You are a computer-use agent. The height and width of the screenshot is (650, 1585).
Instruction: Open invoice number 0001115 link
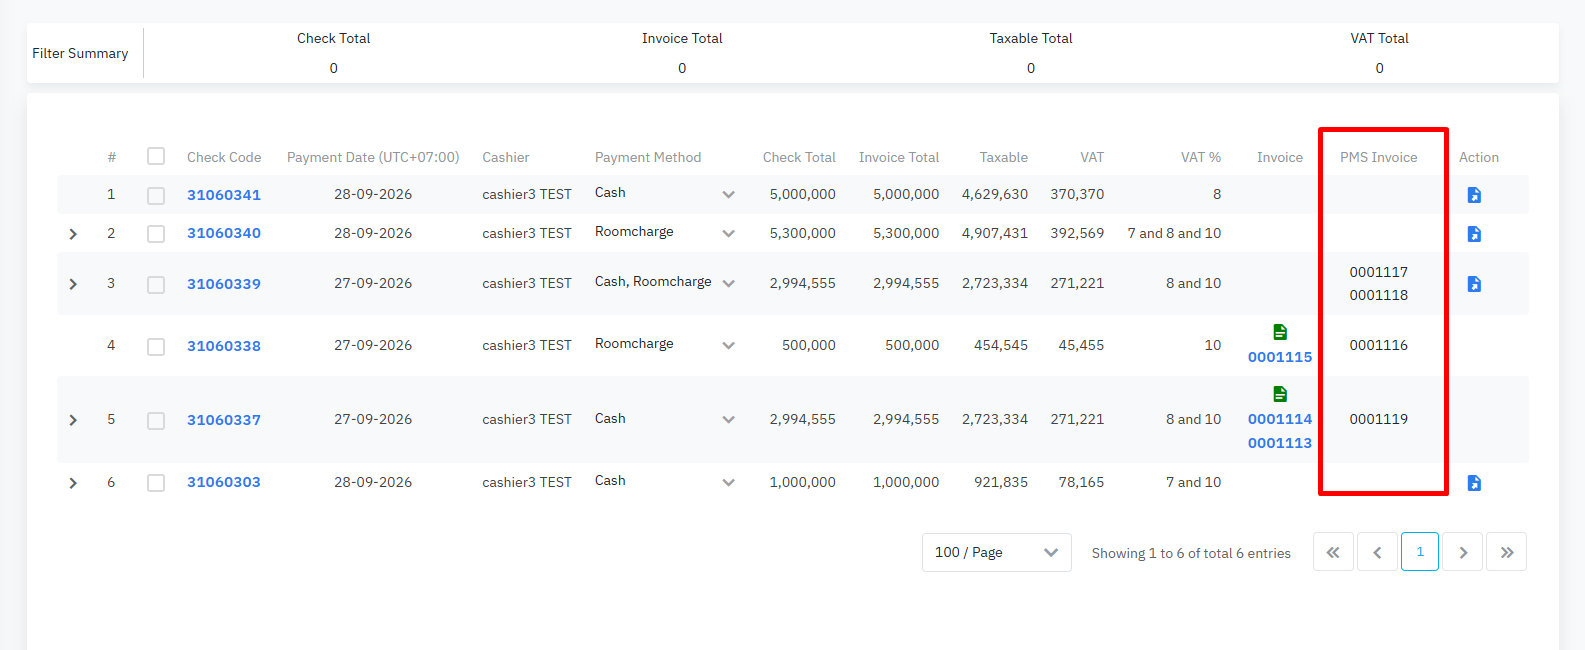coord(1280,357)
